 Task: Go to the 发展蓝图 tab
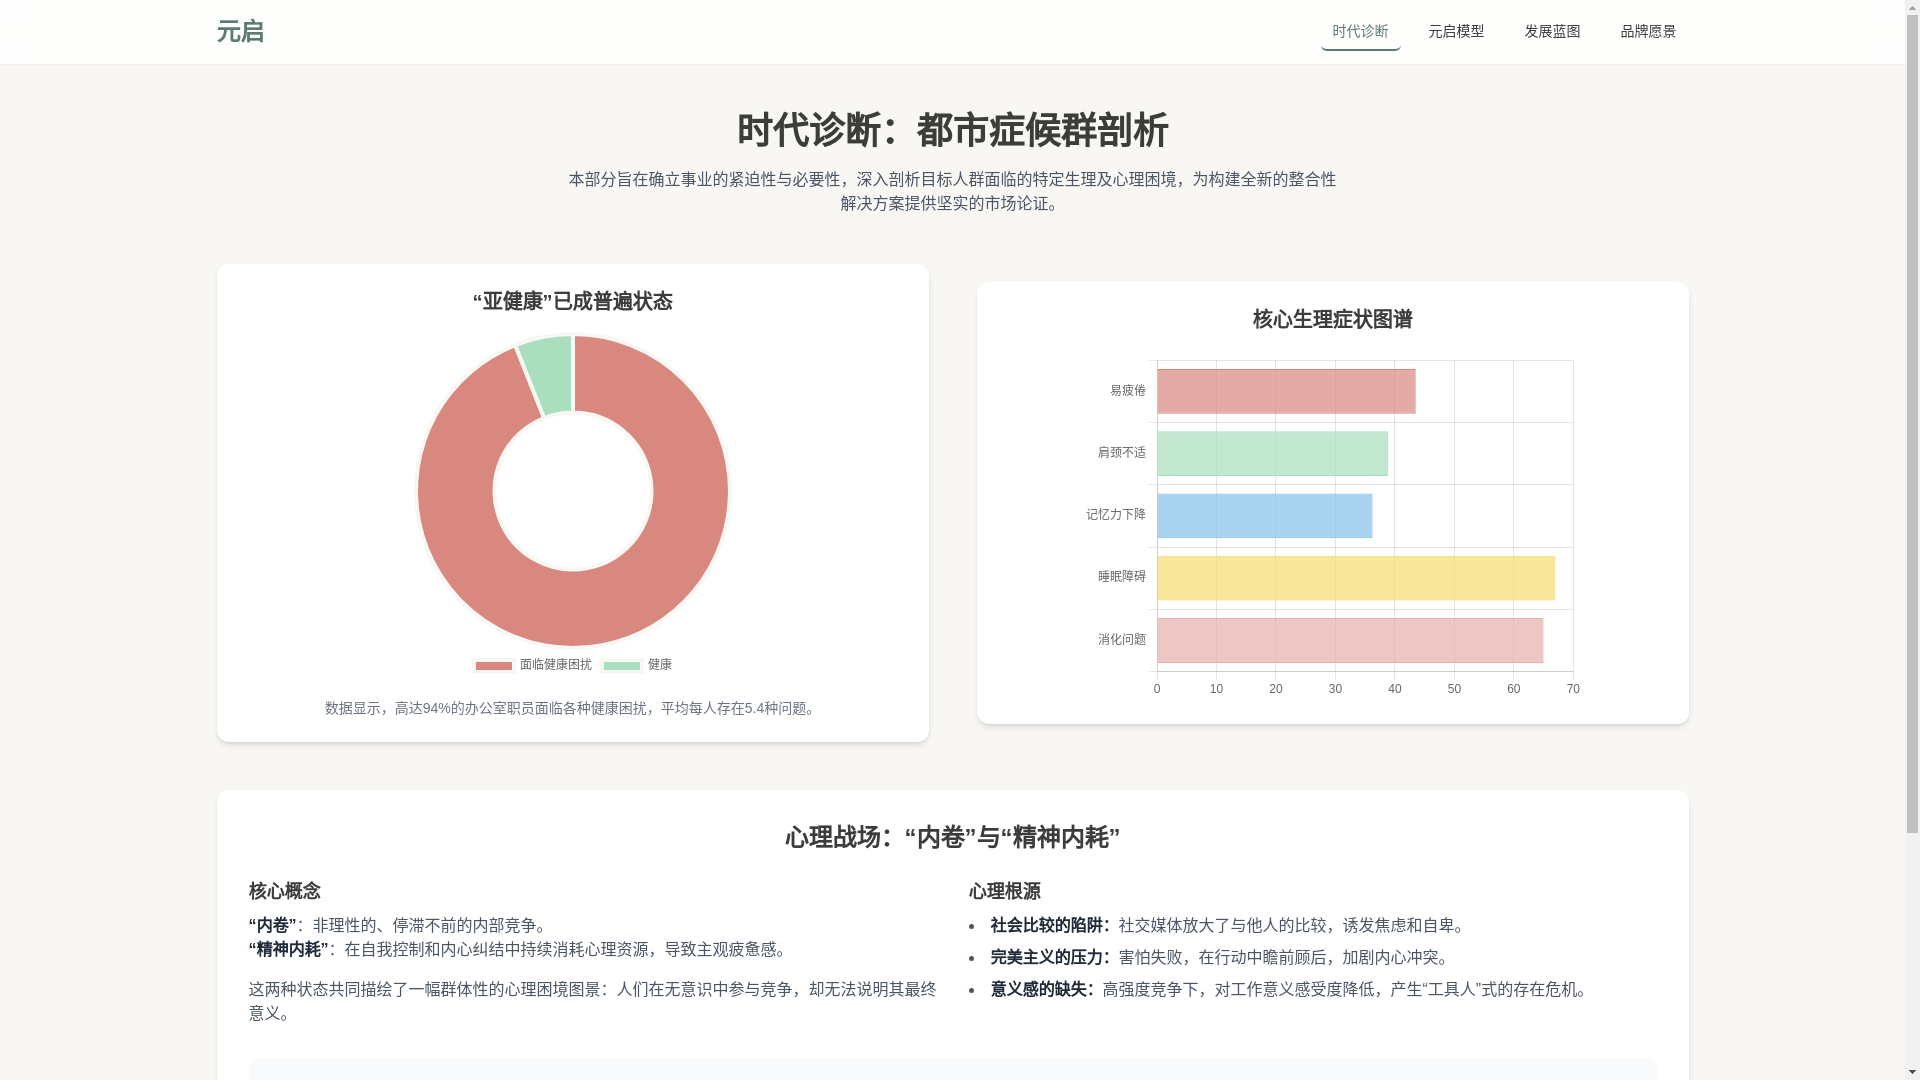[x=1552, y=32]
